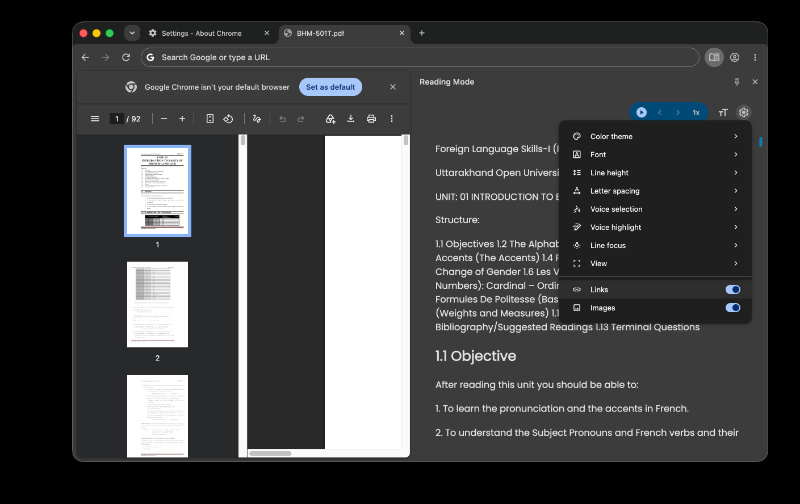Turn off the Links toggle
Image resolution: width=800 pixels, height=504 pixels.
(x=733, y=289)
